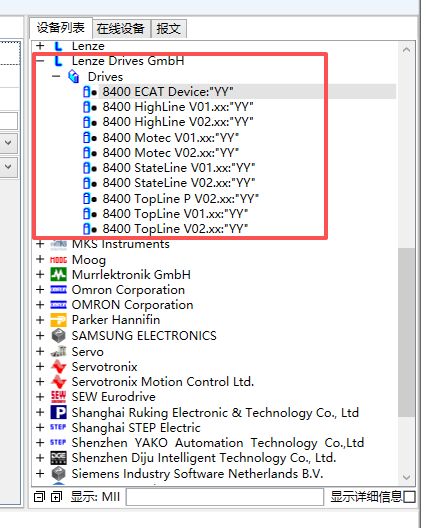Click the SAMSUNG ELECTRONICS cube icon
421x528 pixels.
tap(58, 336)
